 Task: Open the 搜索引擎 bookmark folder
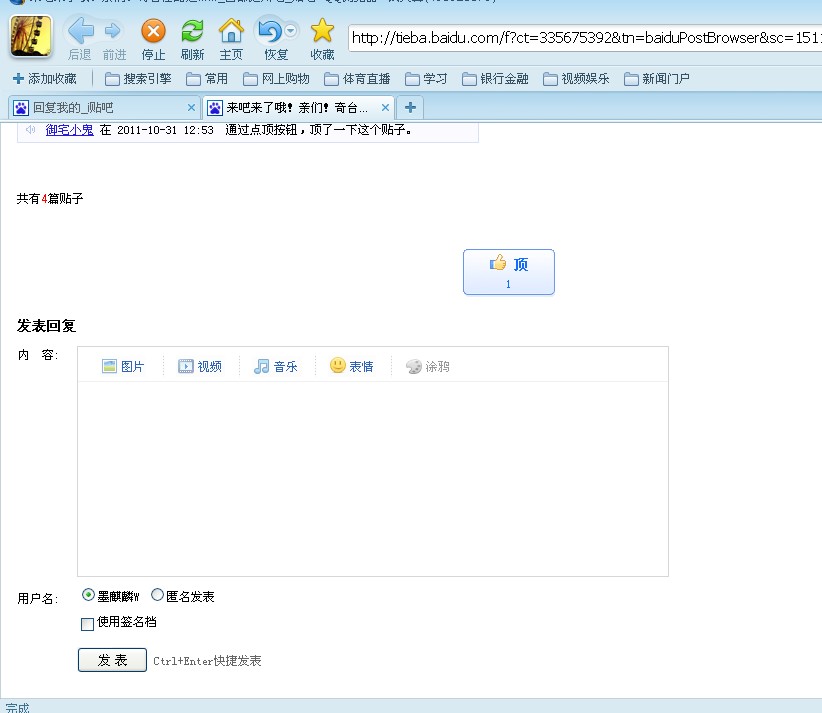click(138, 79)
